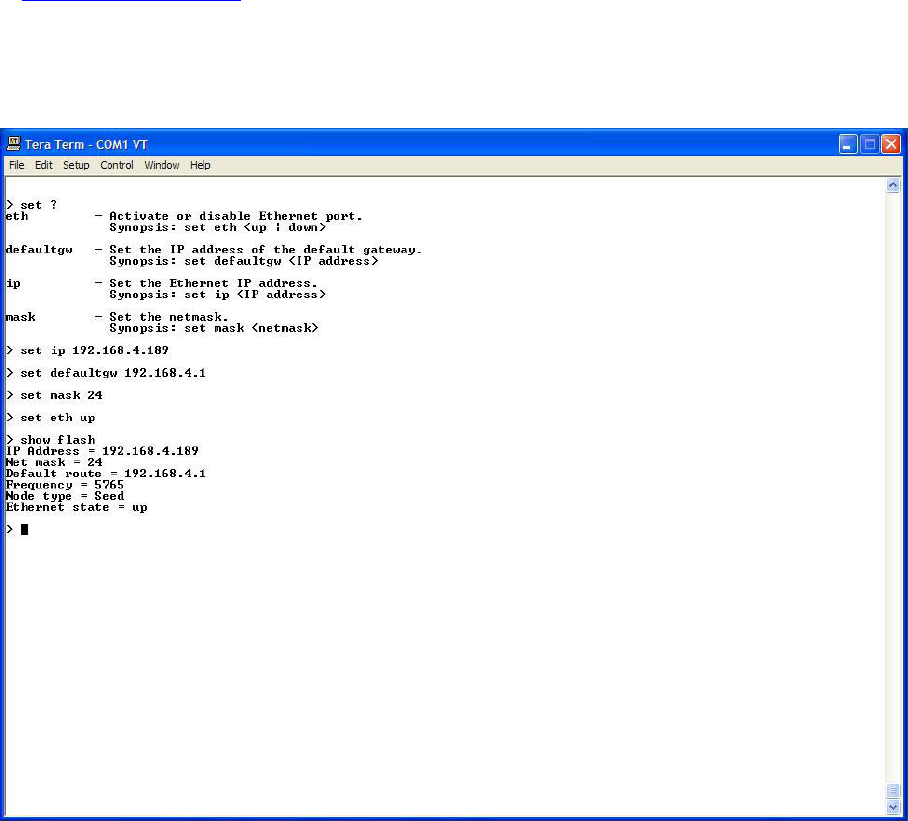Click the 'set defaultgw 192.168.4.1' command
The image size is (908, 821).
(x=105, y=373)
